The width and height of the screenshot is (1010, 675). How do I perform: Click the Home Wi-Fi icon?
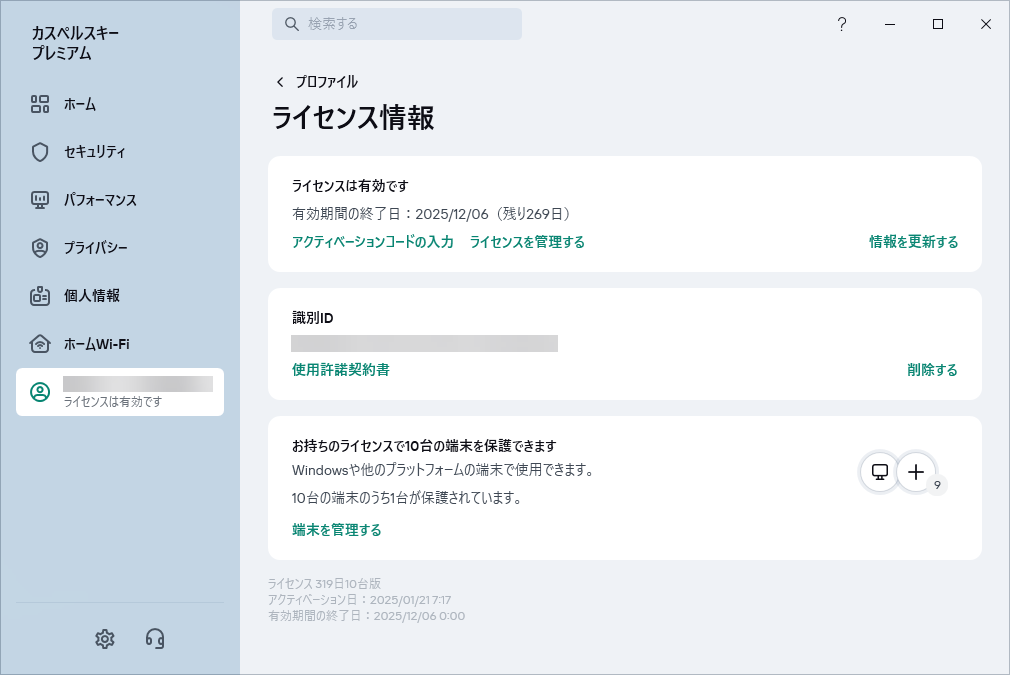(40, 343)
